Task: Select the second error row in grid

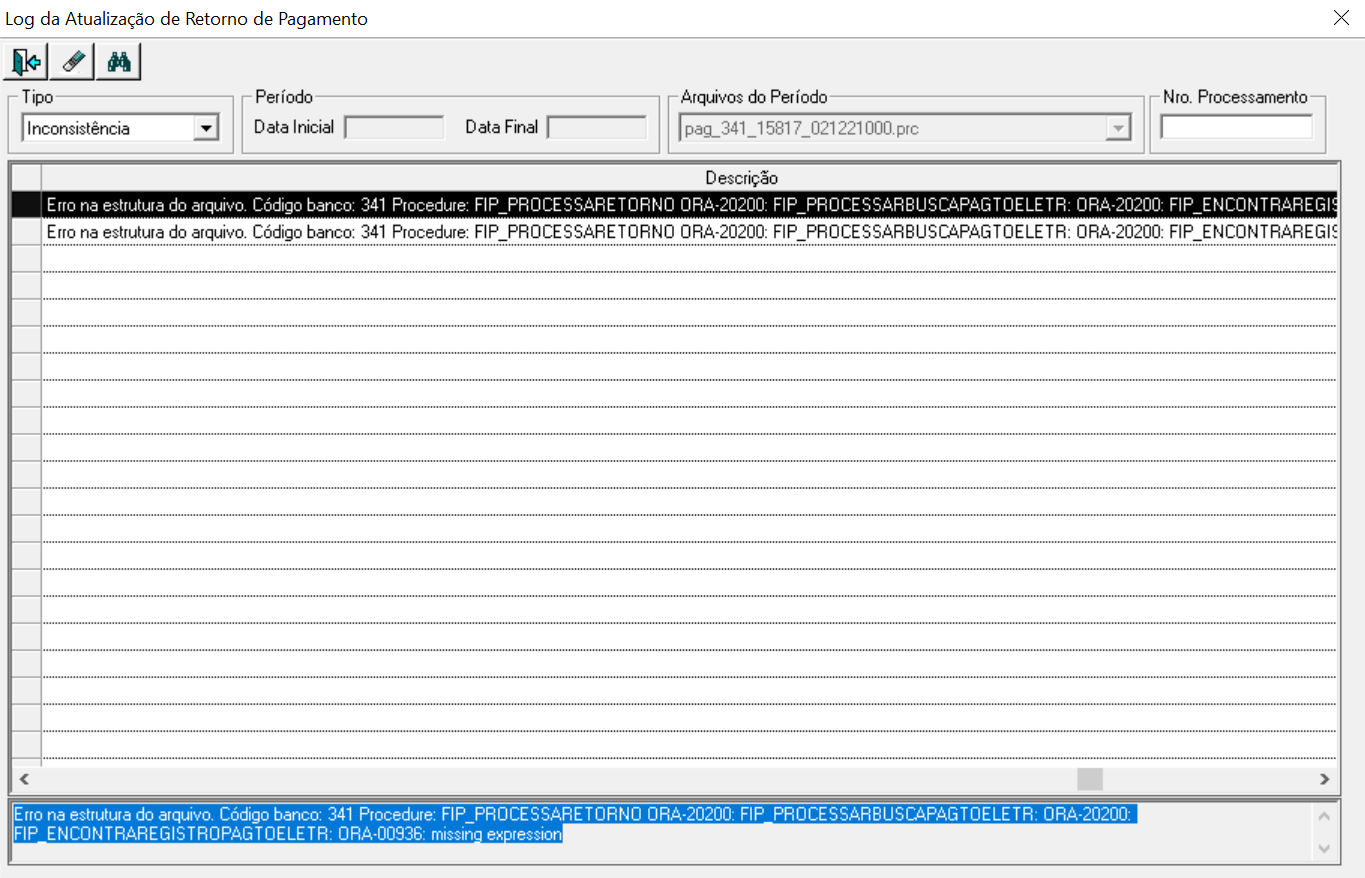Action: point(689,231)
